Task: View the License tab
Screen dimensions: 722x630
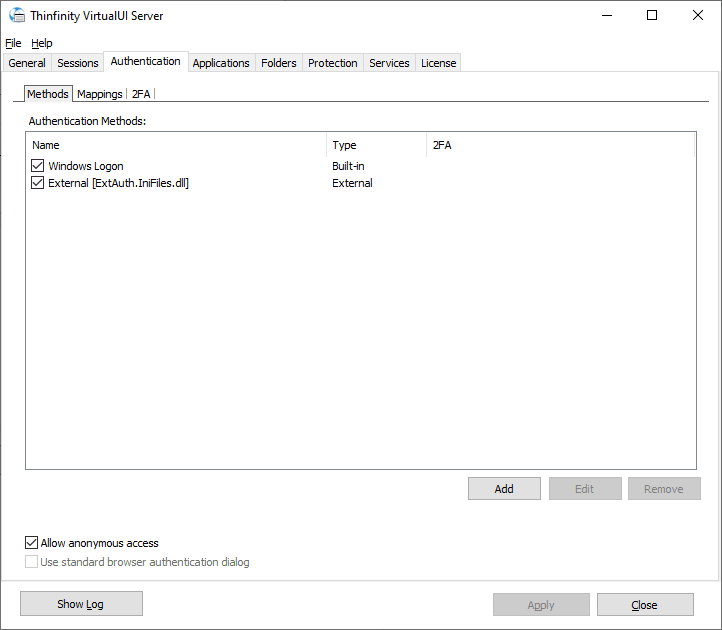Action: pyautogui.click(x=438, y=63)
